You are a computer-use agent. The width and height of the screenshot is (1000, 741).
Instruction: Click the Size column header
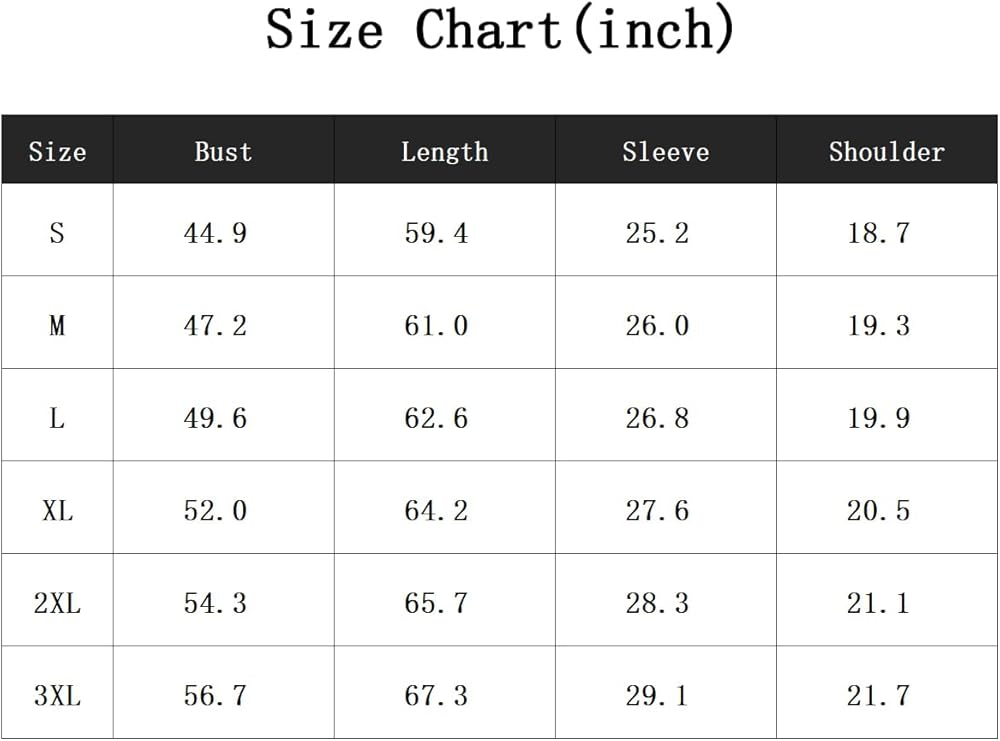pos(57,152)
